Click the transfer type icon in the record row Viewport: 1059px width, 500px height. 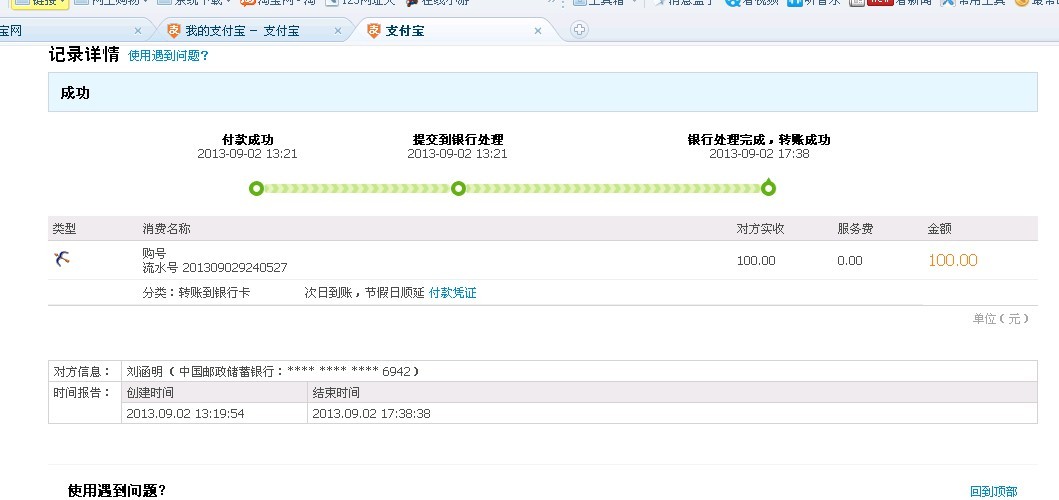pos(62,260)
